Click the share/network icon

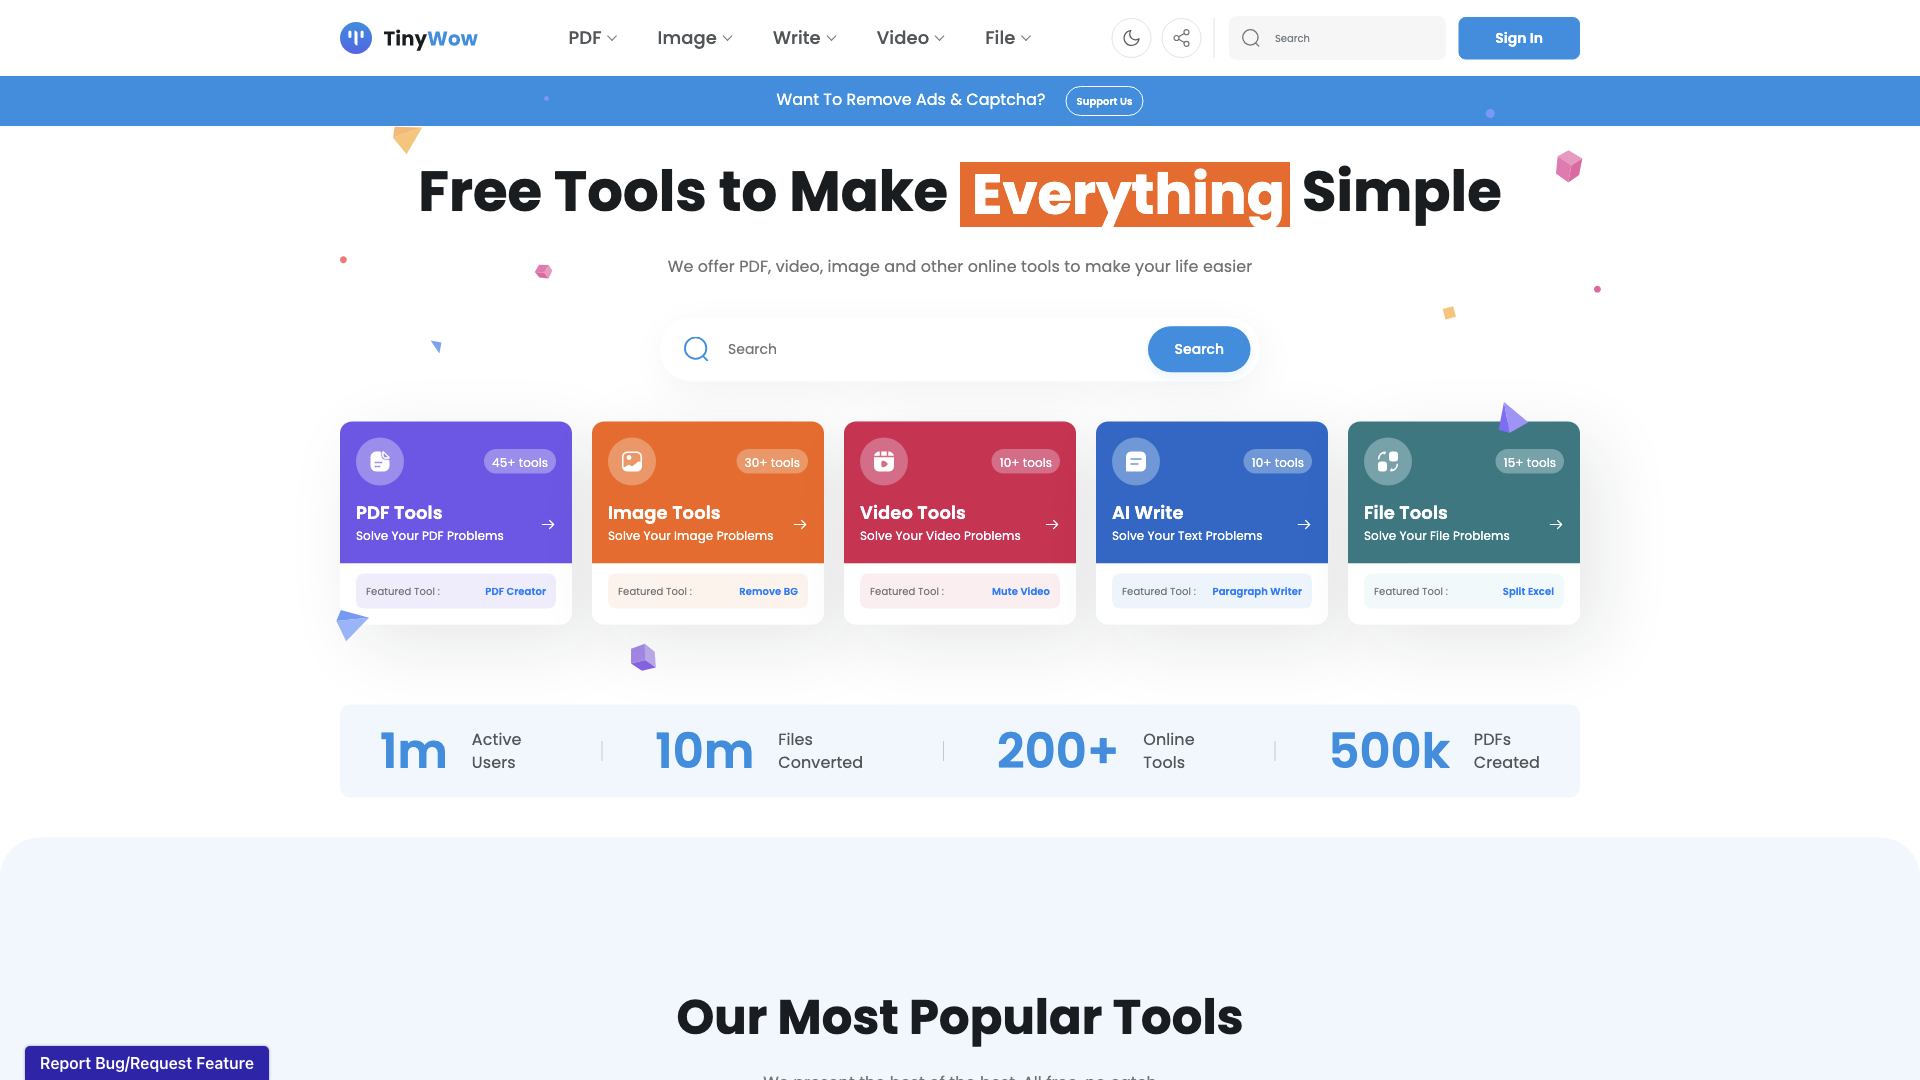click(x=1180, y=37)
